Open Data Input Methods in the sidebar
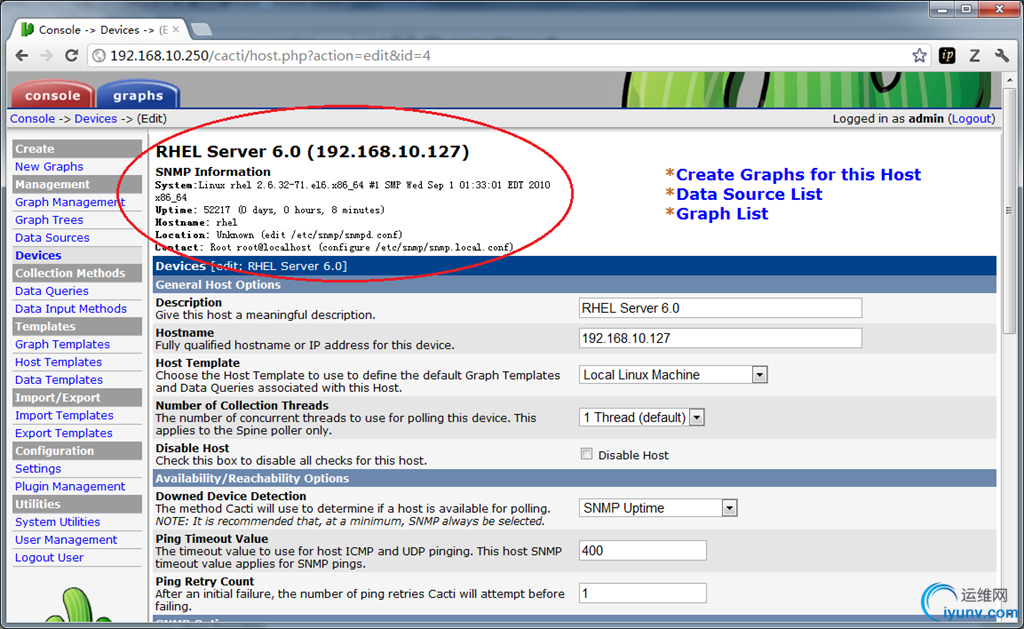This screenshot has height=629, width=1024. 71,308
